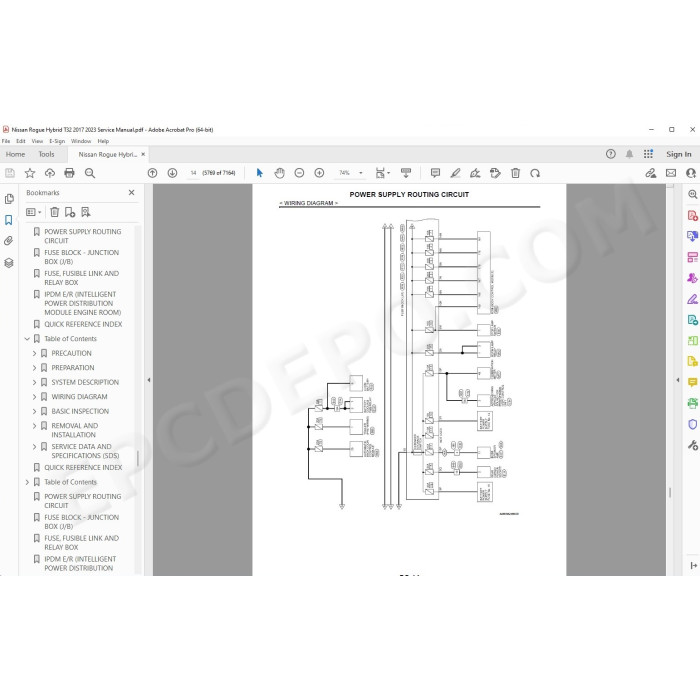
Task: Upload file to cloud icon
Action: click(50, 173)
